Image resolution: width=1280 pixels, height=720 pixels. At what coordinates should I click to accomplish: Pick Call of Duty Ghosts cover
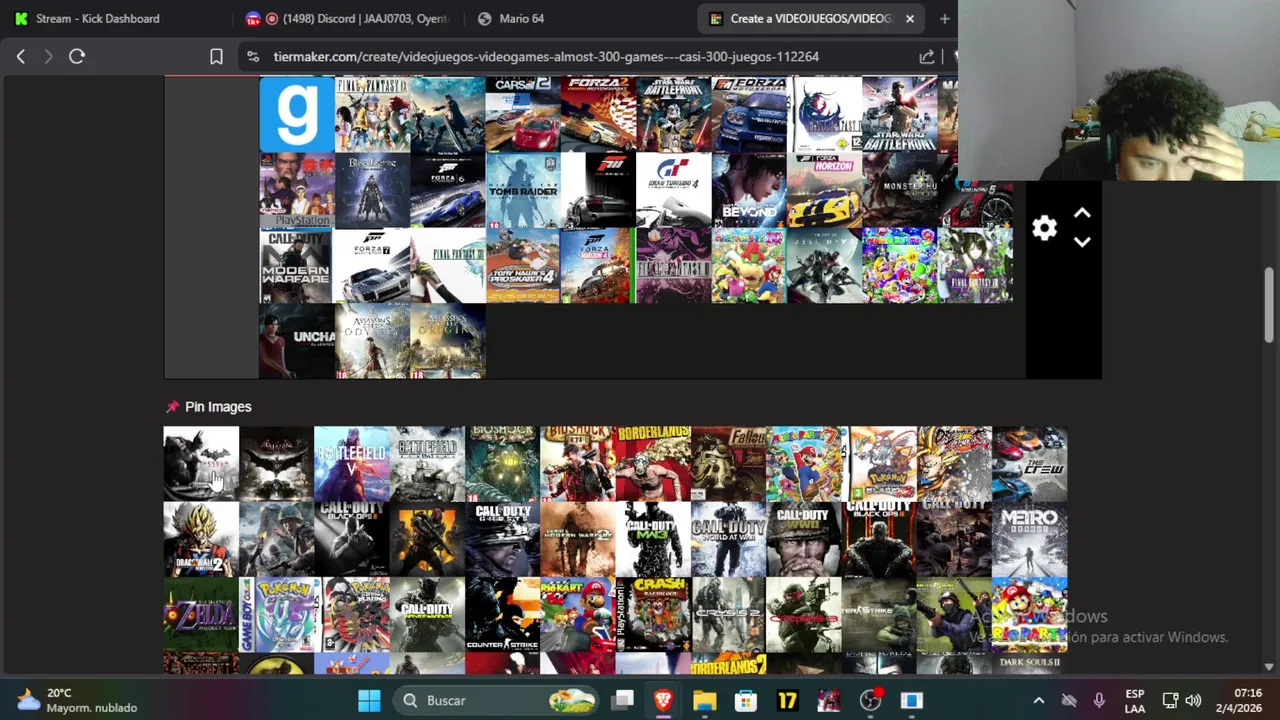click(502, 540)
